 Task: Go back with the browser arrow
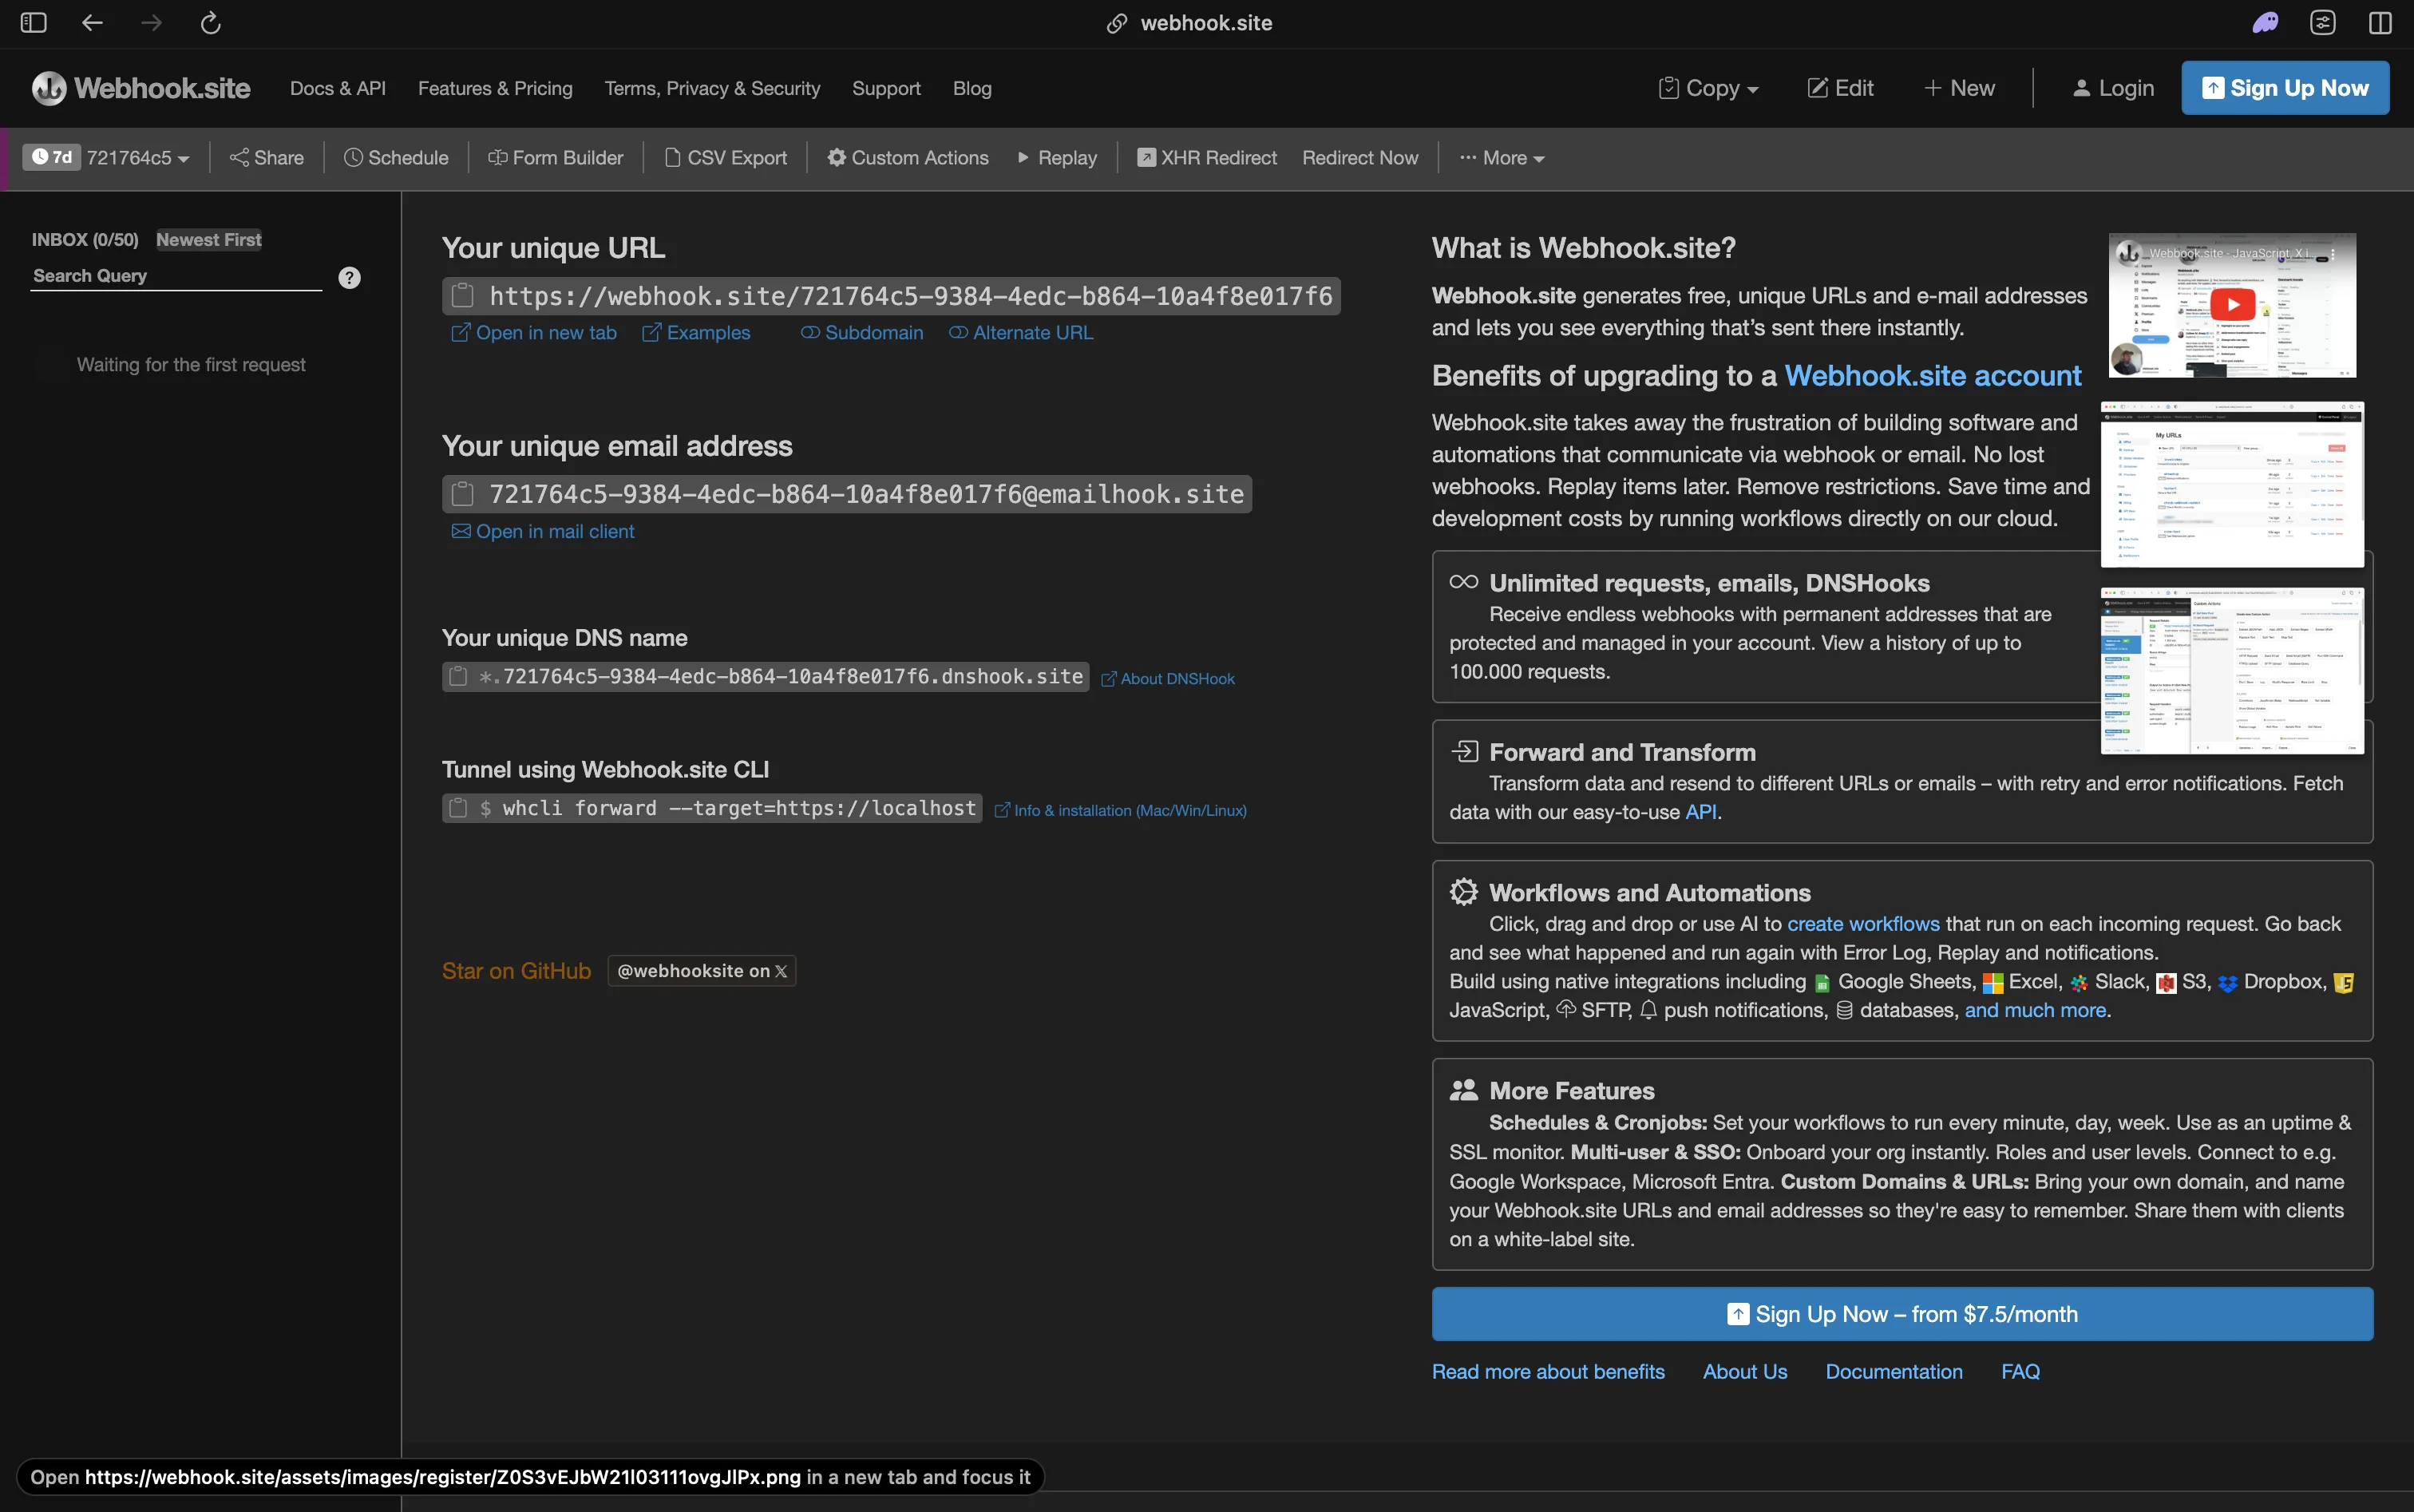(x=92, y=22)
